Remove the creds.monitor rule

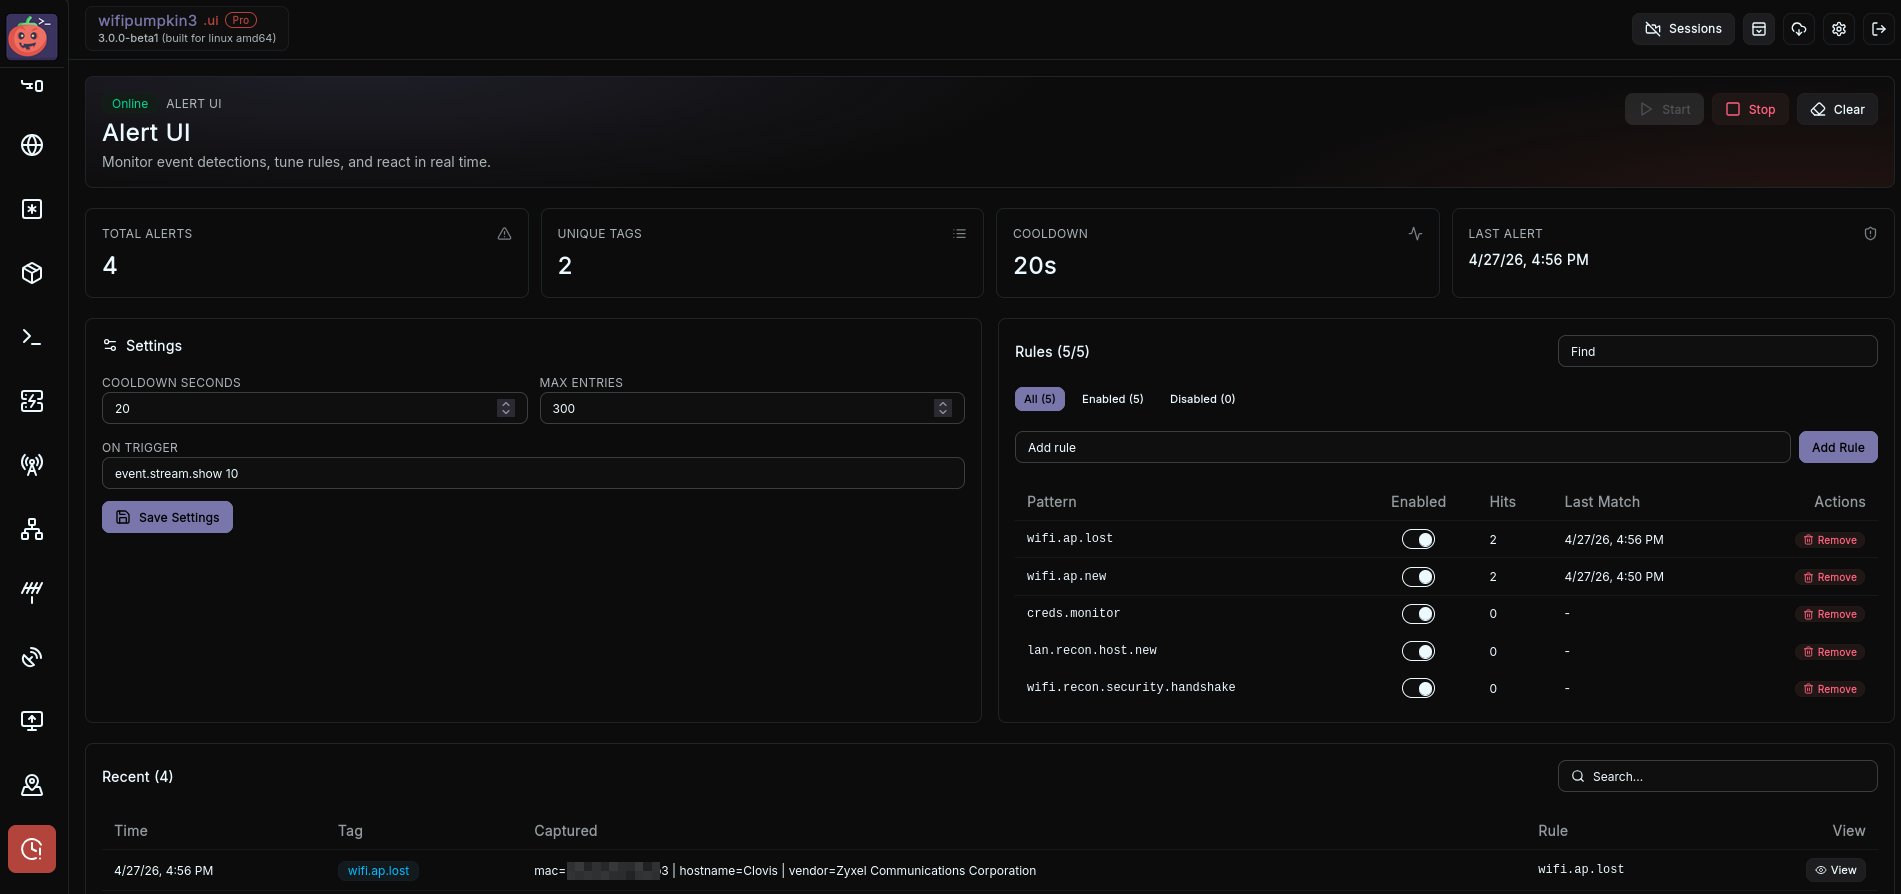(1830, 615)
